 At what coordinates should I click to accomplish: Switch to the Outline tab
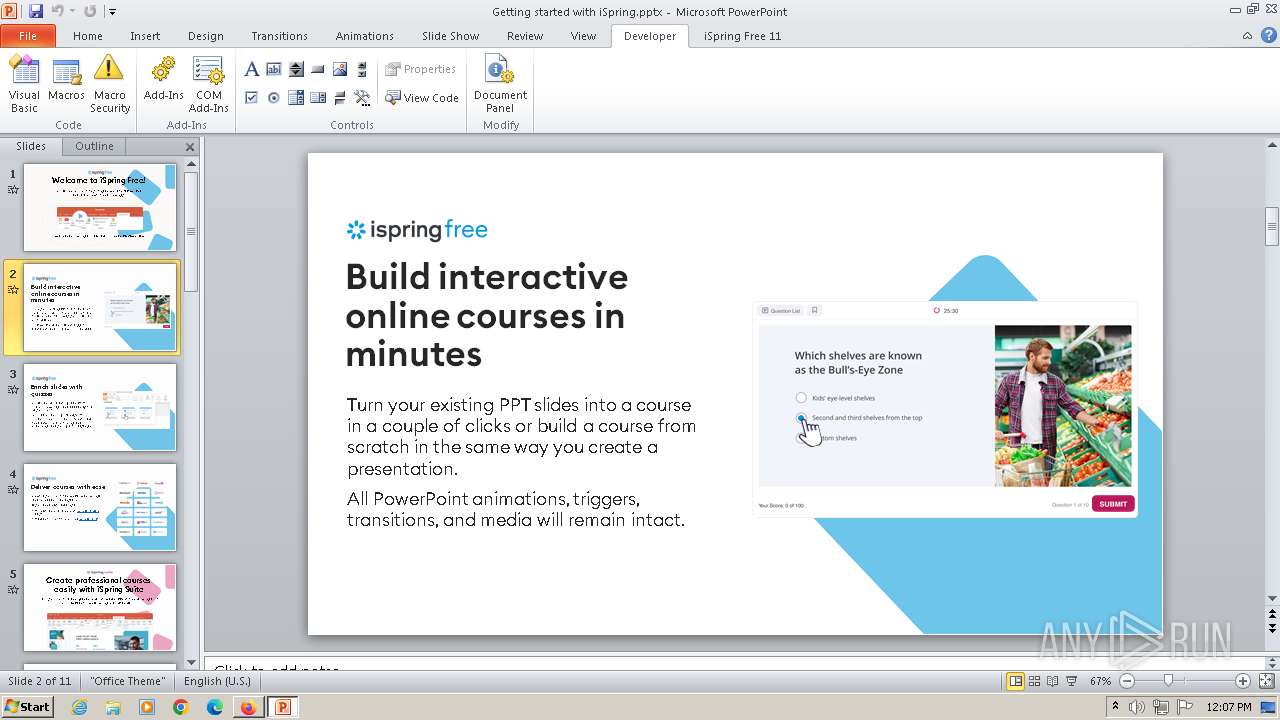click(x=94, y=146)
